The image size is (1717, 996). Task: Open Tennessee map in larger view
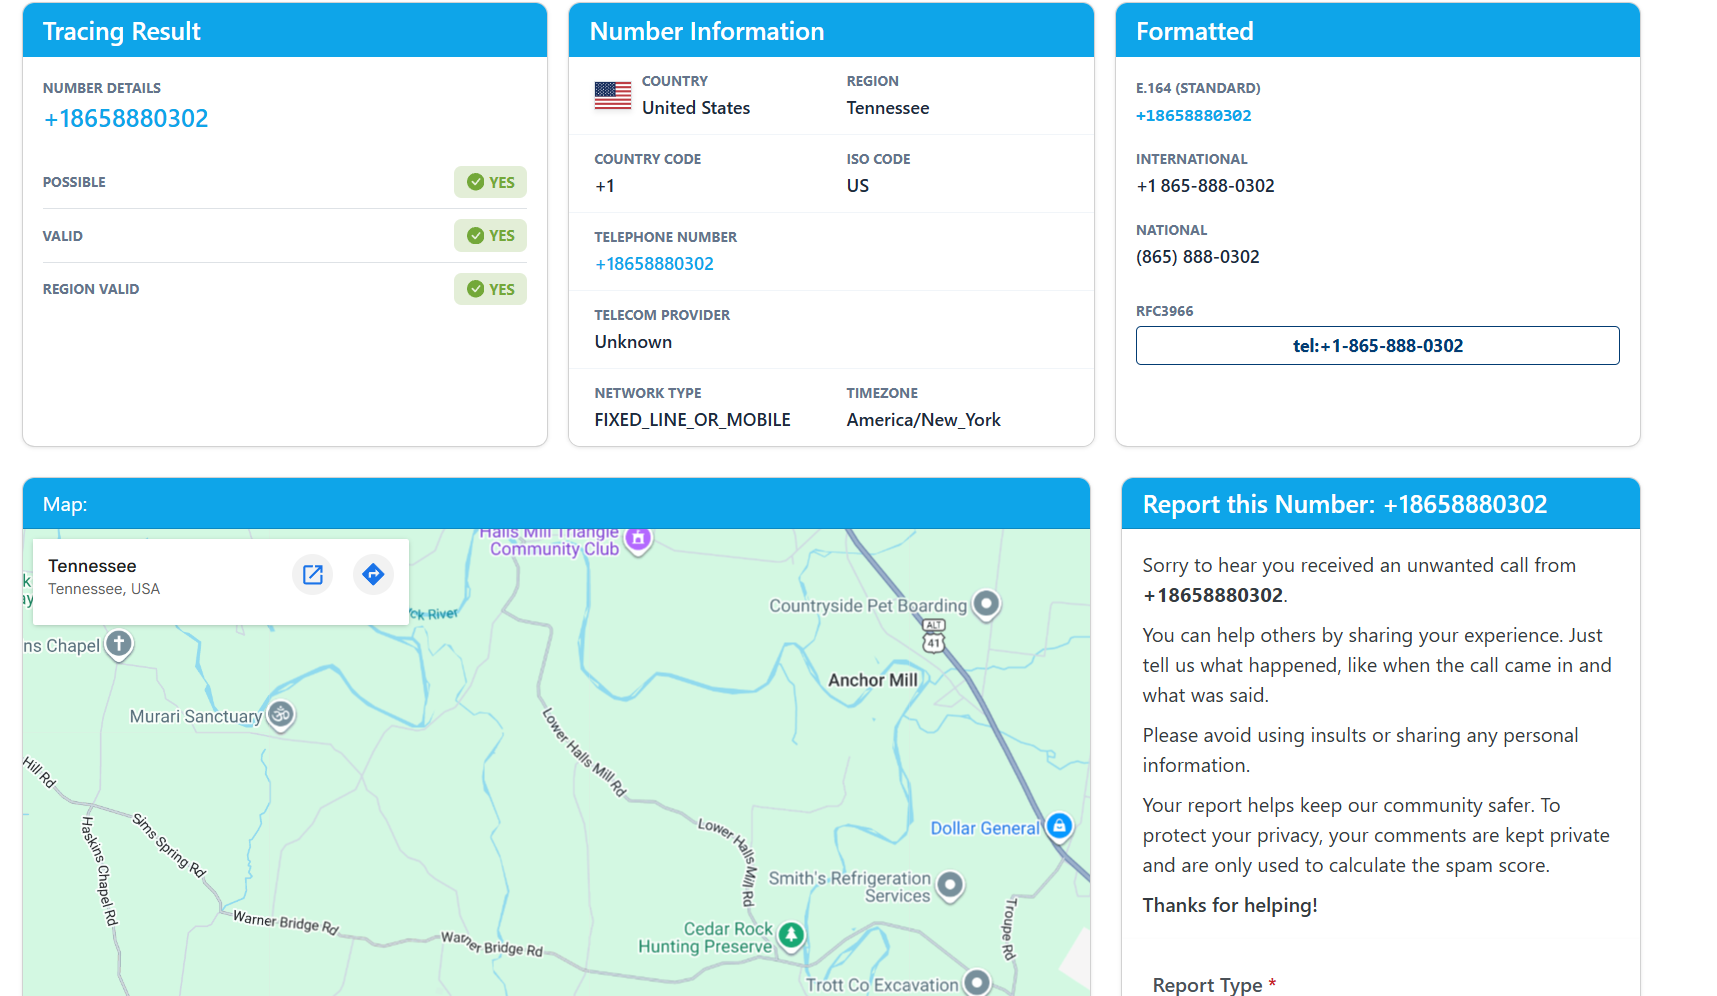pyautogui.click(x=313, y=574)
